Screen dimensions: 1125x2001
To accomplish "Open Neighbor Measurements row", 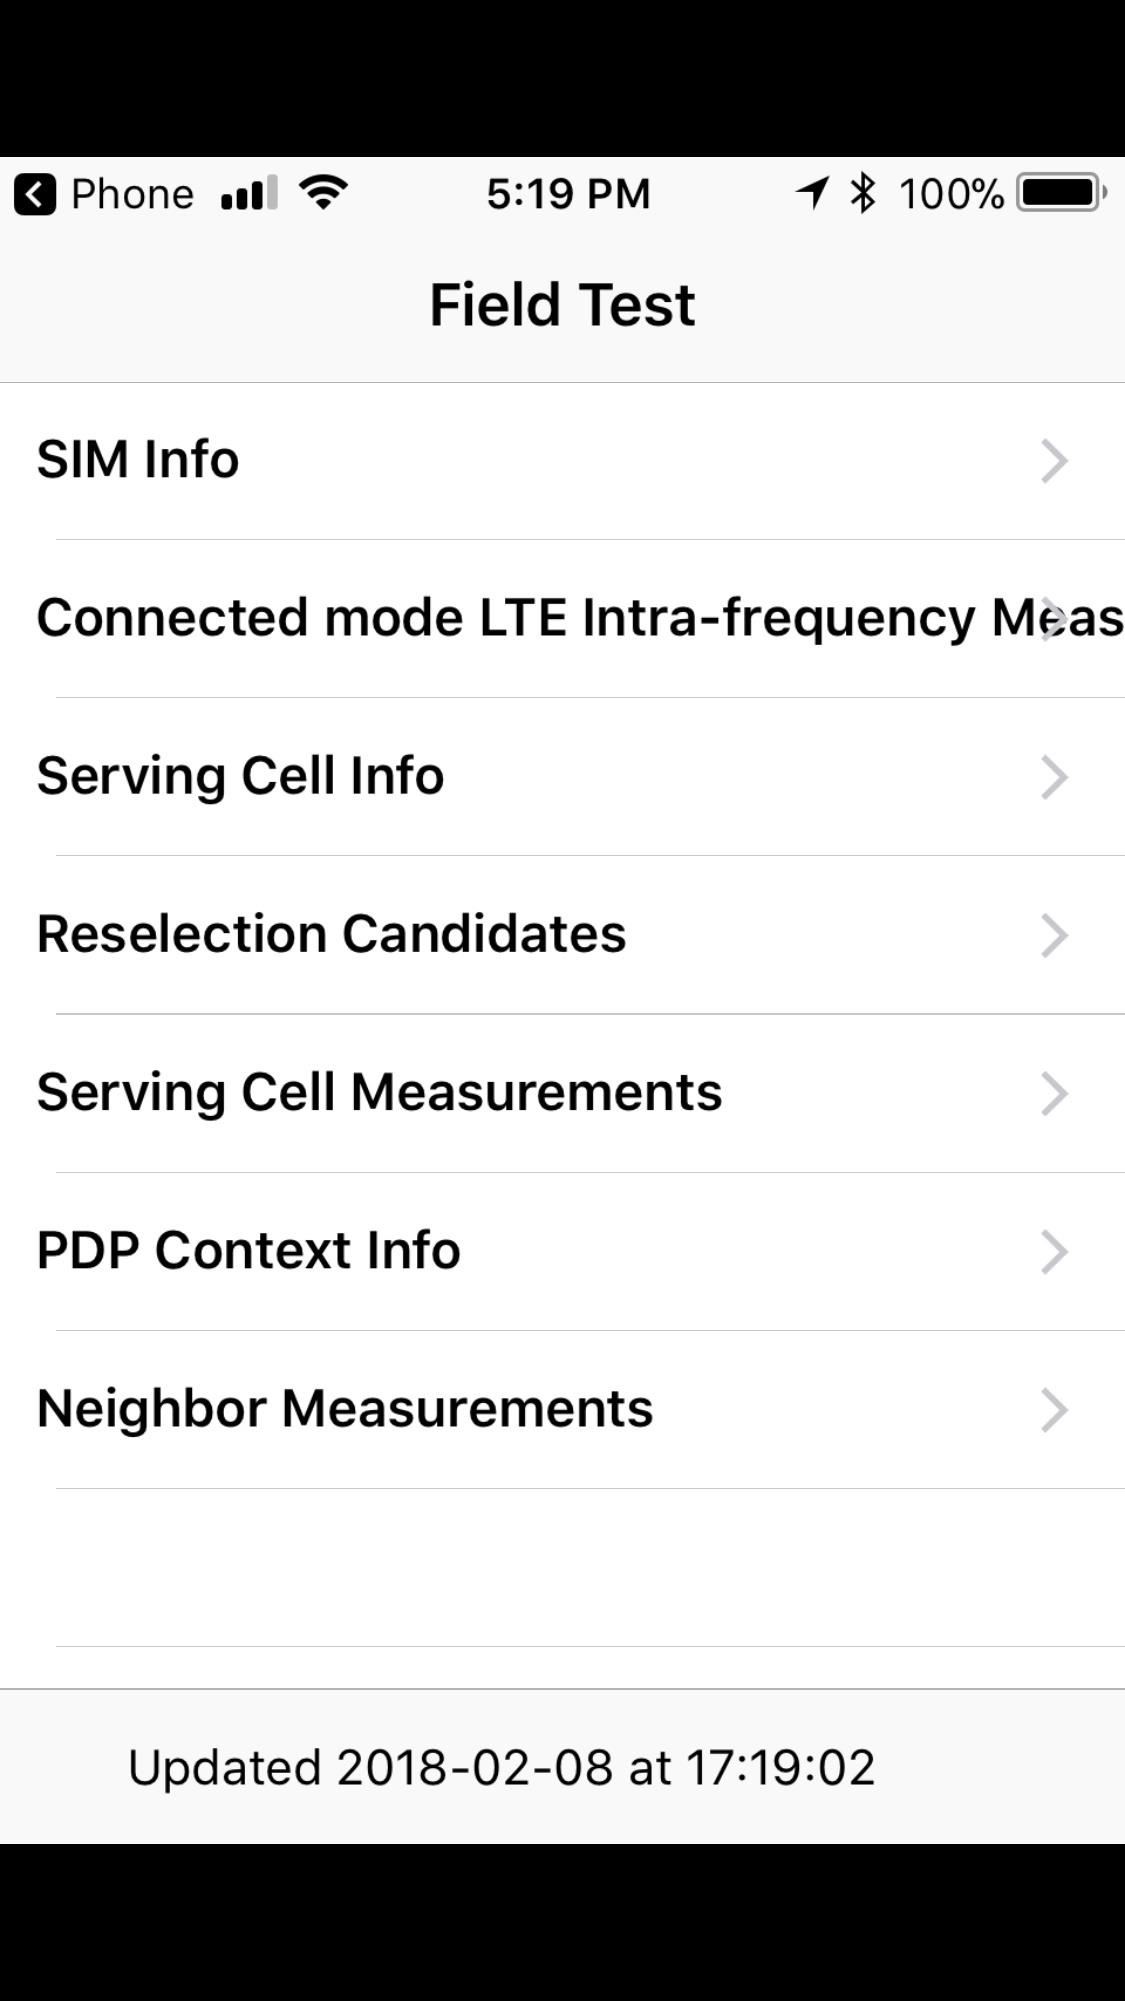I will click(345, 1408).
